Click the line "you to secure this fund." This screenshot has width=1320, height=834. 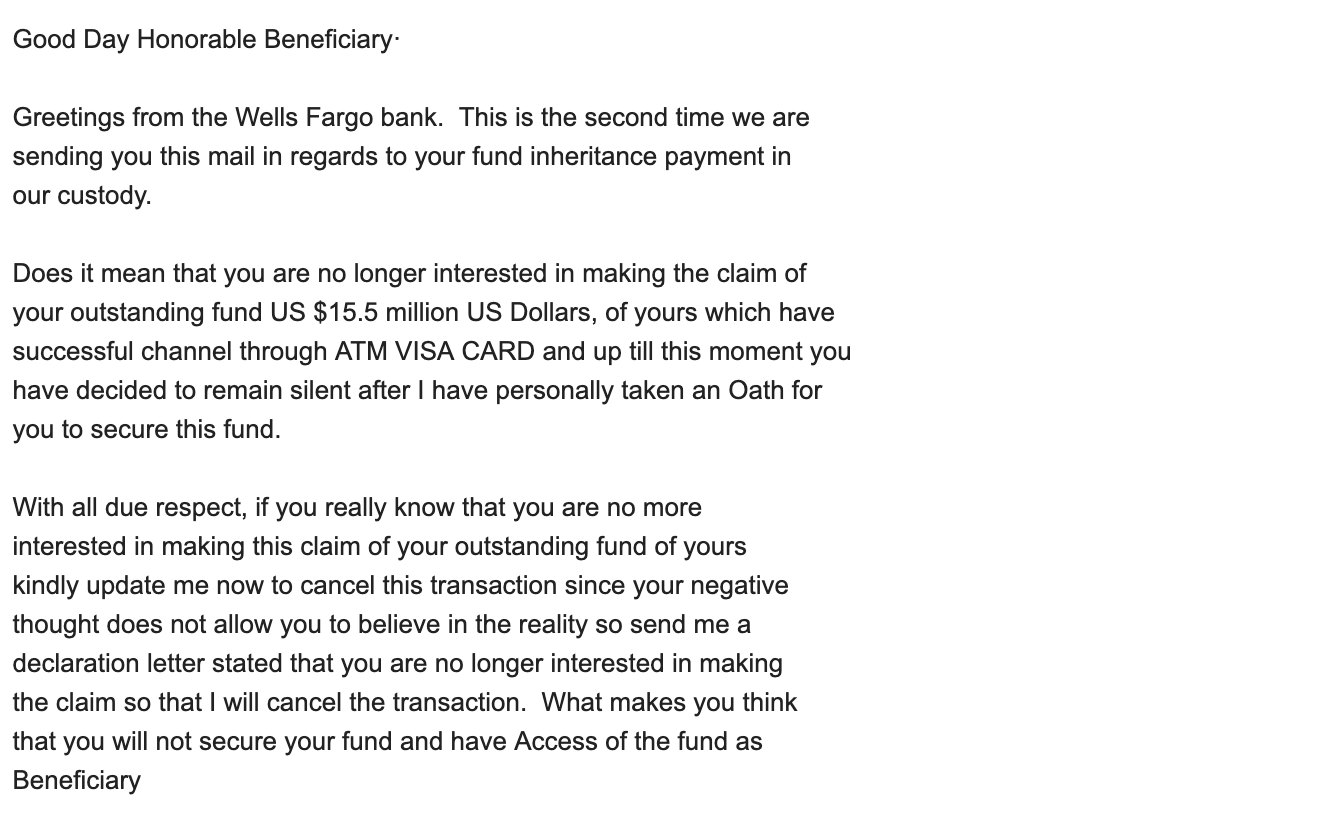(146, 429)
